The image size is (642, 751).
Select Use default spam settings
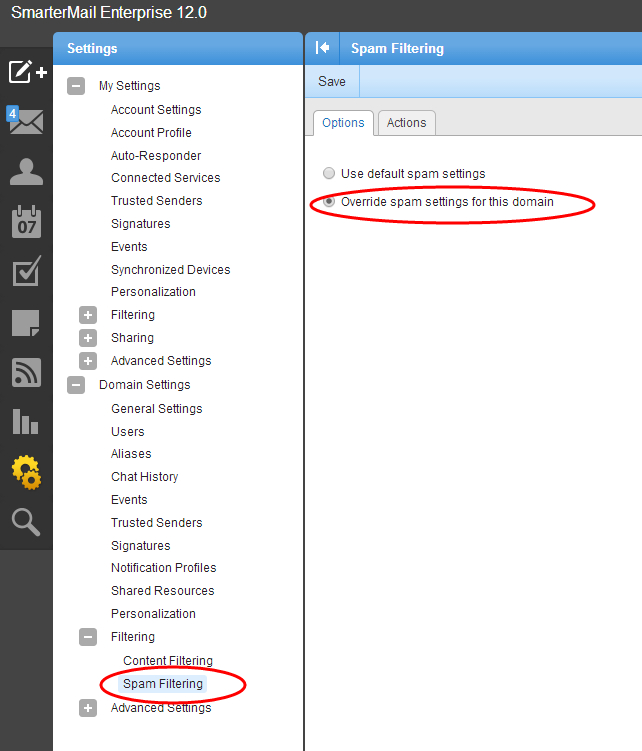329,174
